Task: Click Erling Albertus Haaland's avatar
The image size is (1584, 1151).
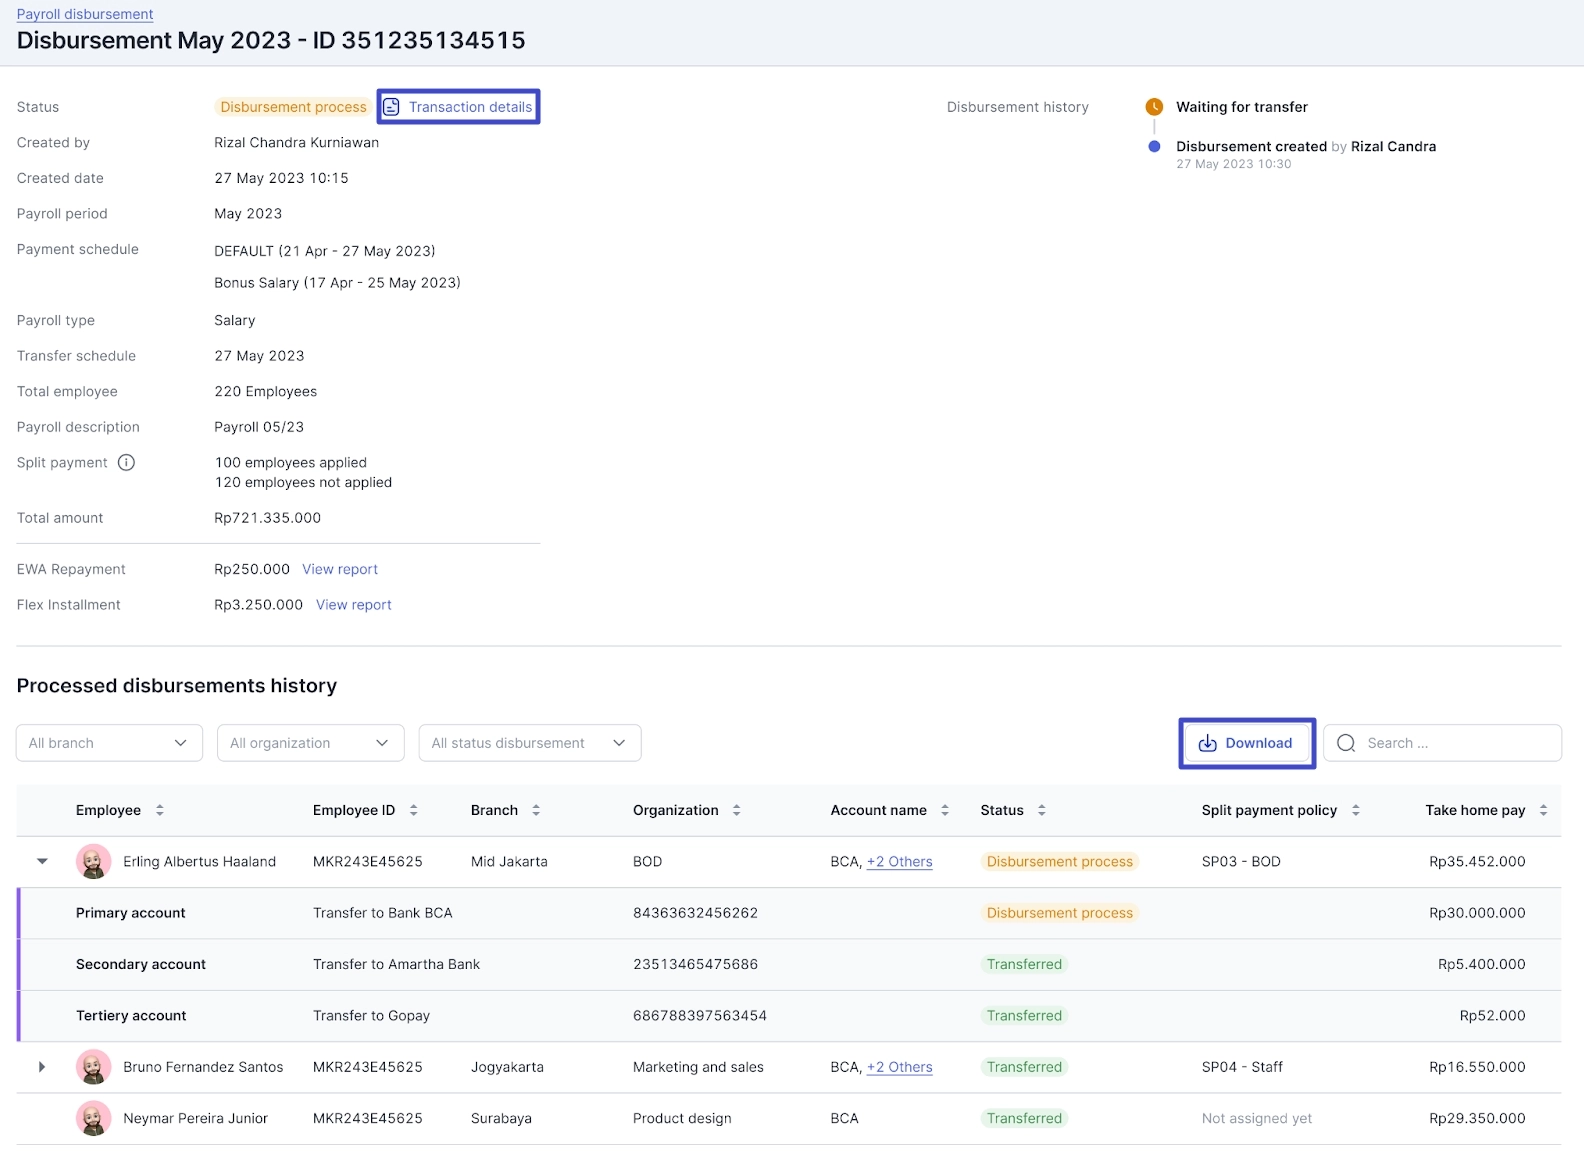Action: pos(93,861)
